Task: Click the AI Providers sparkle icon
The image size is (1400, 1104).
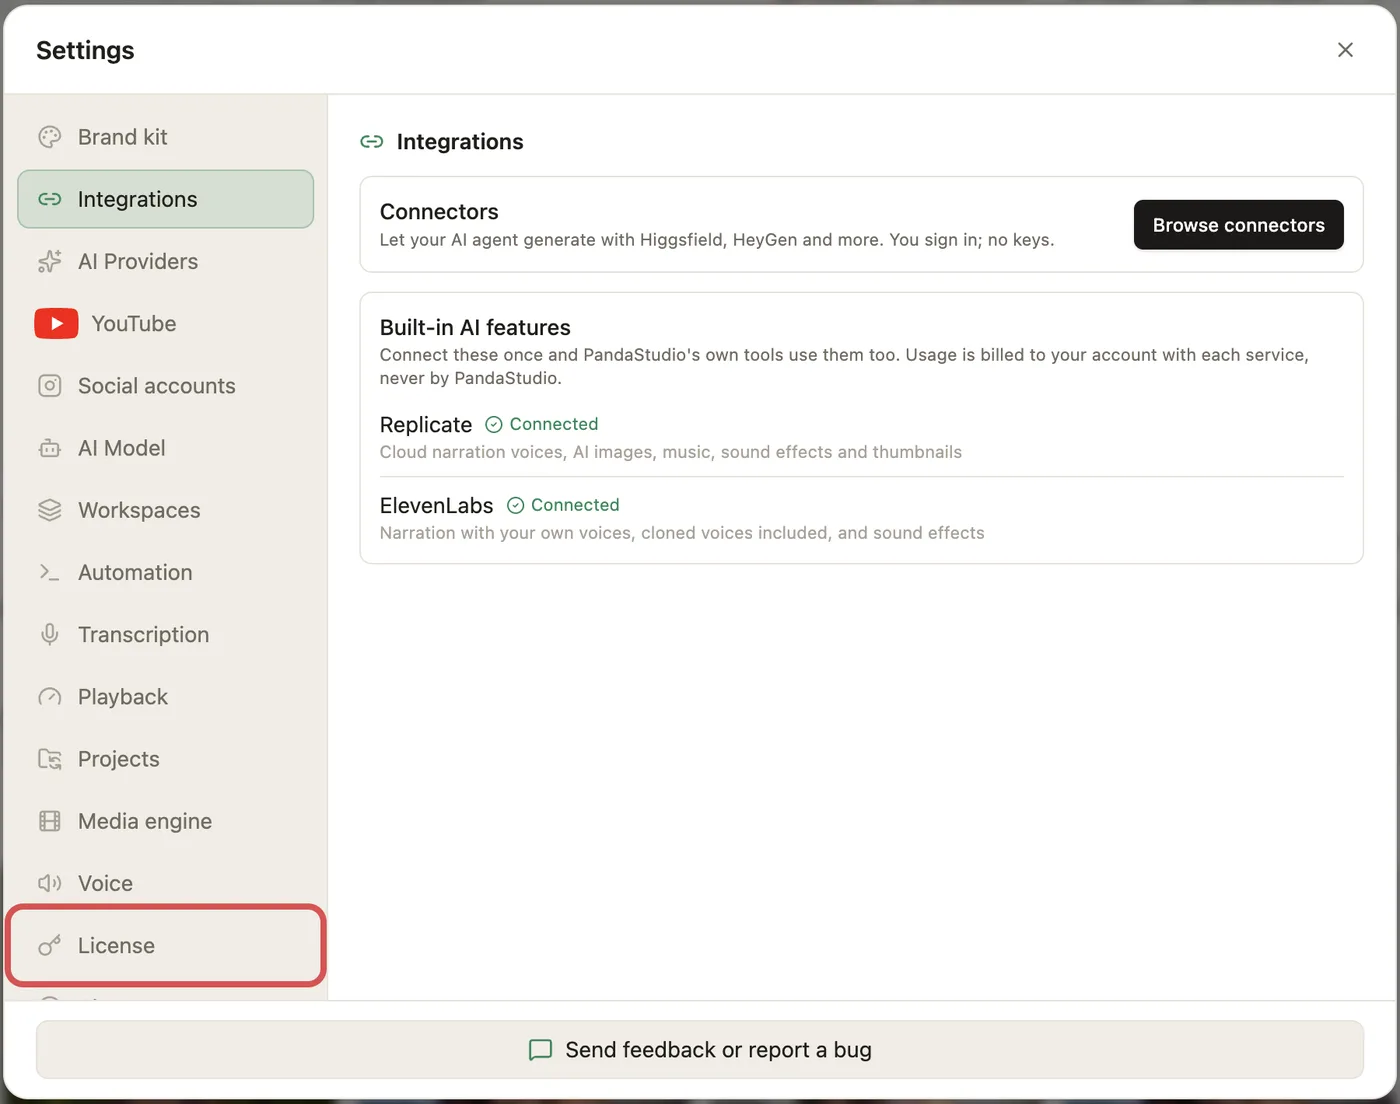Action: (x=50, y=261)
